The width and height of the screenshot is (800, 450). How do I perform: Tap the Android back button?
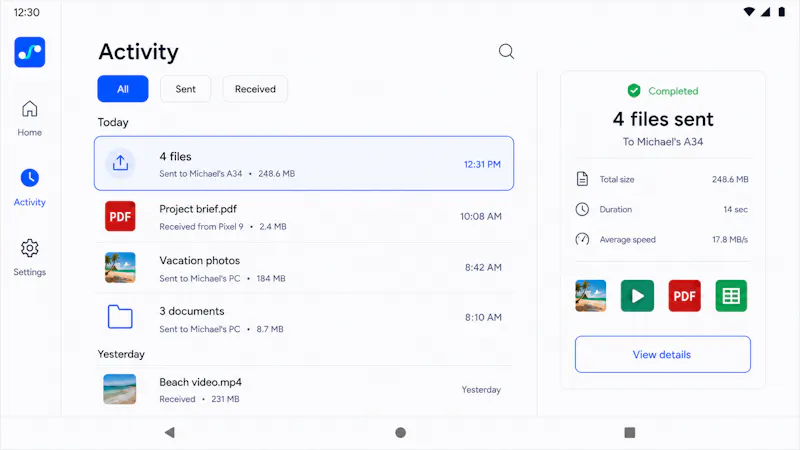tap(170, 433)
